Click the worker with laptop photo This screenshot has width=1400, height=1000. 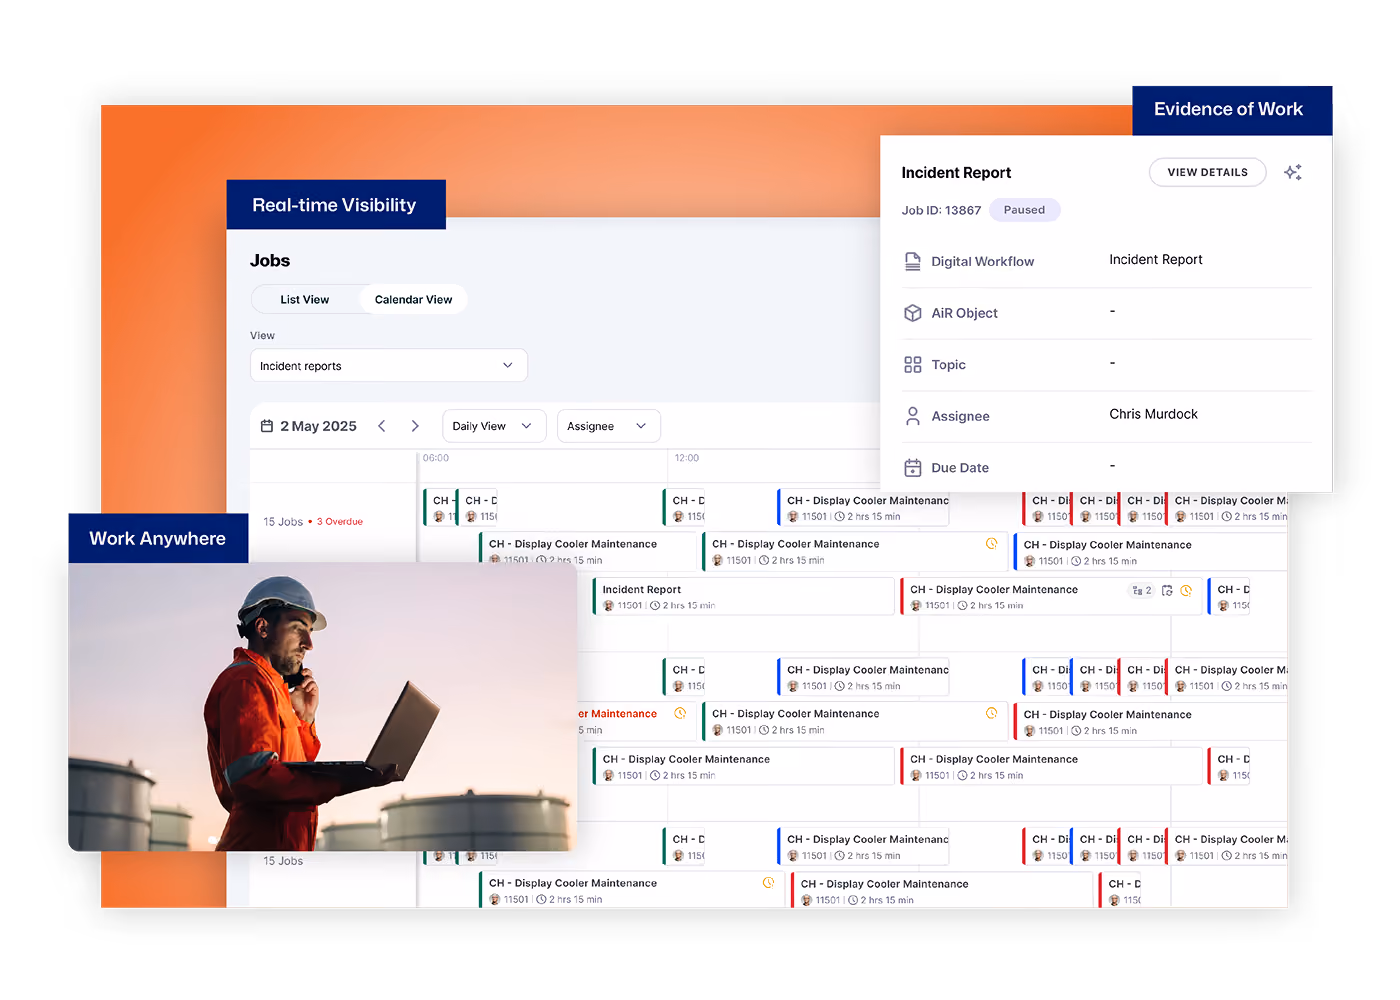point(322,707)
